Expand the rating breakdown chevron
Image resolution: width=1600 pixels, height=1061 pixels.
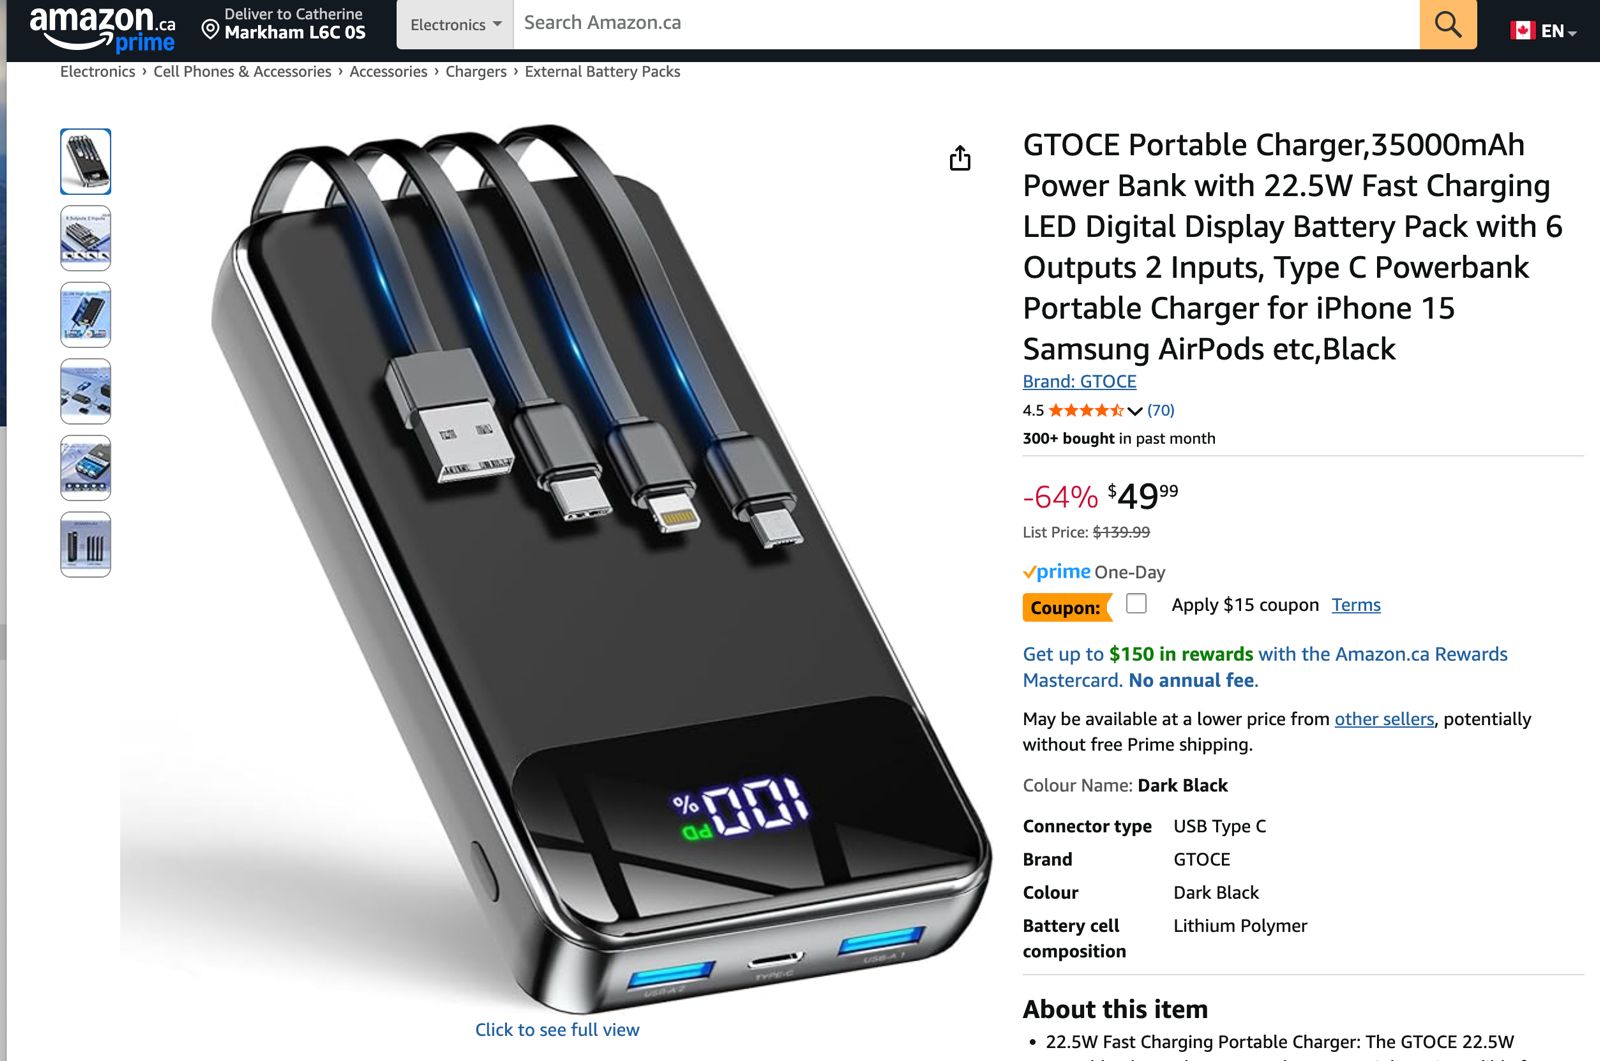click(x=1135, y=411)
